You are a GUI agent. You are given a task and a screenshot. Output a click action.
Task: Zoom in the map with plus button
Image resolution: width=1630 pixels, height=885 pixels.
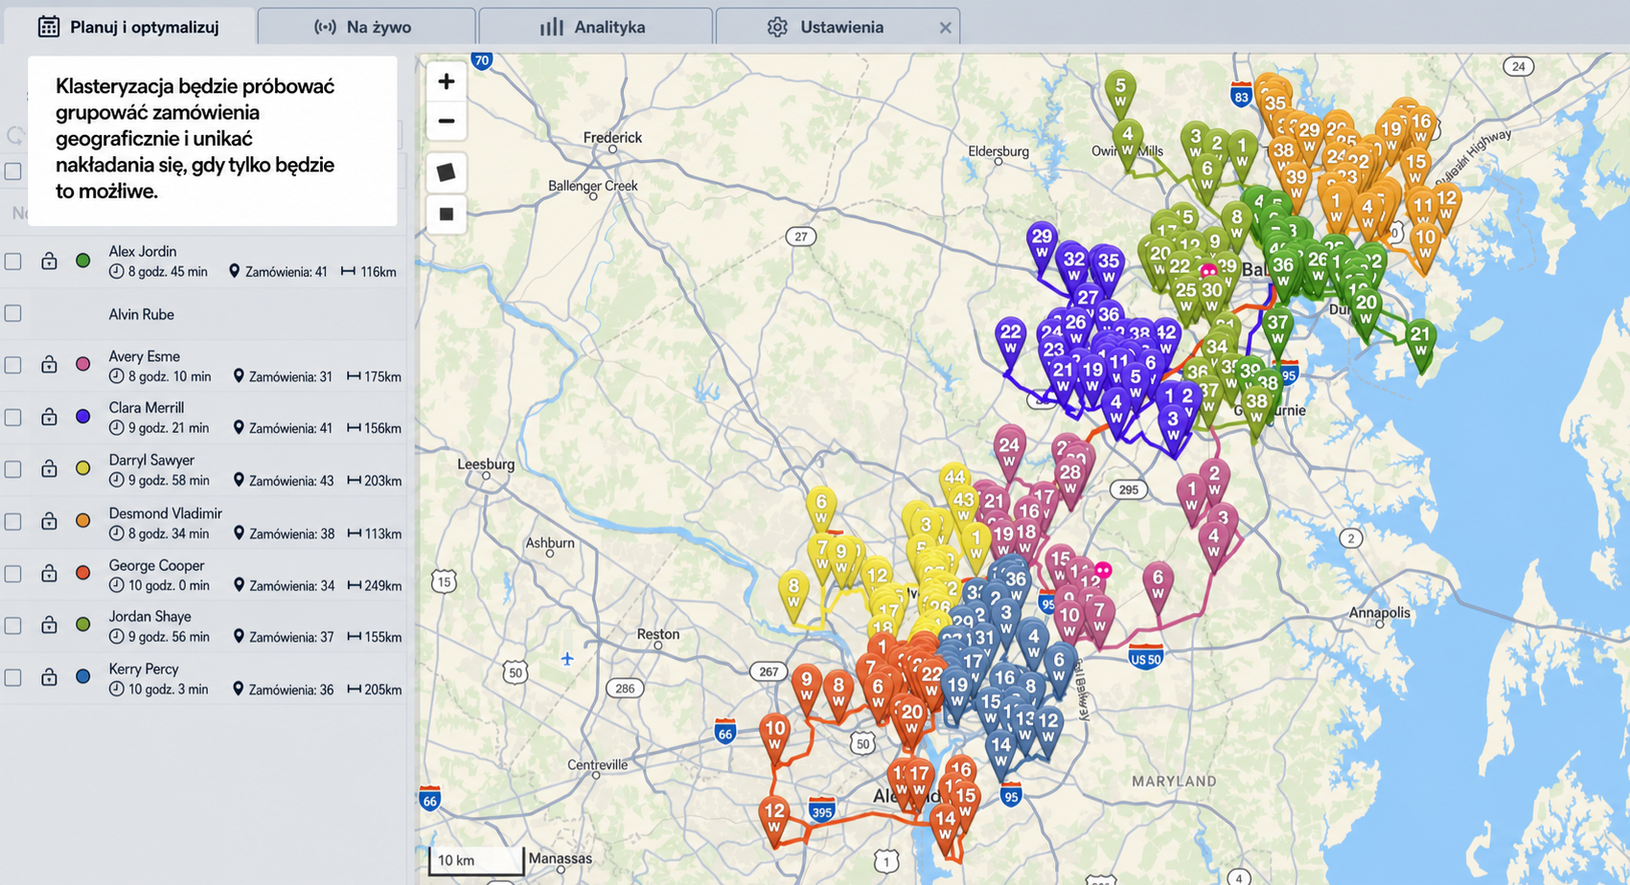click(x=446, y=82)
